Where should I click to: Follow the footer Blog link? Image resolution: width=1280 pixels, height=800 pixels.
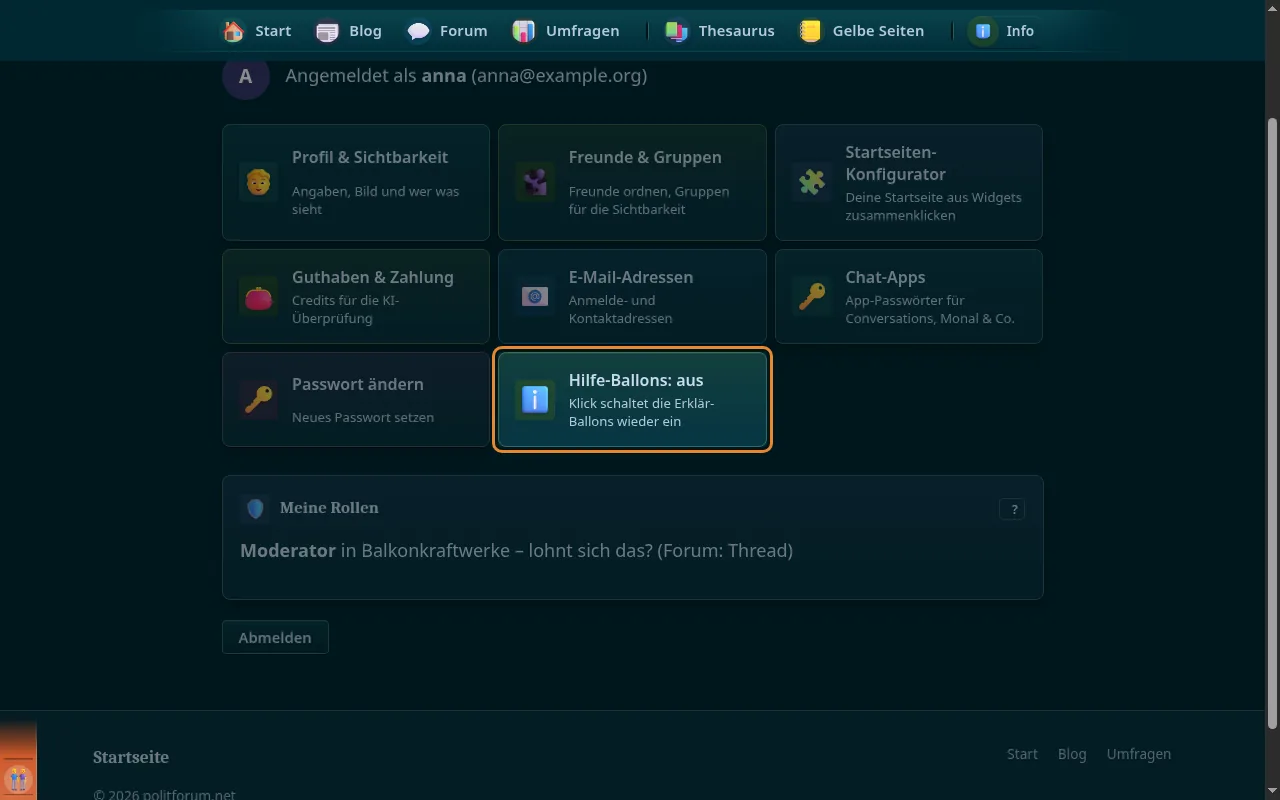(1072, 754)
